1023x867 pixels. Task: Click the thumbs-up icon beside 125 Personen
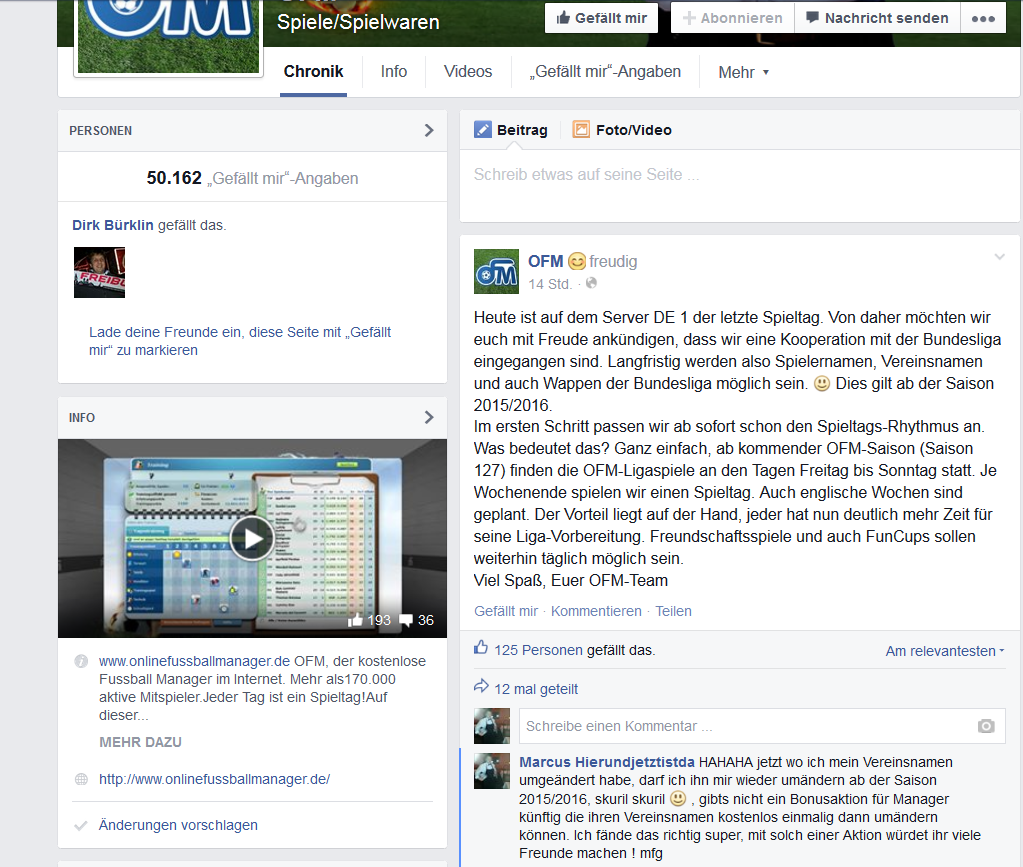(x=481, y=648)
